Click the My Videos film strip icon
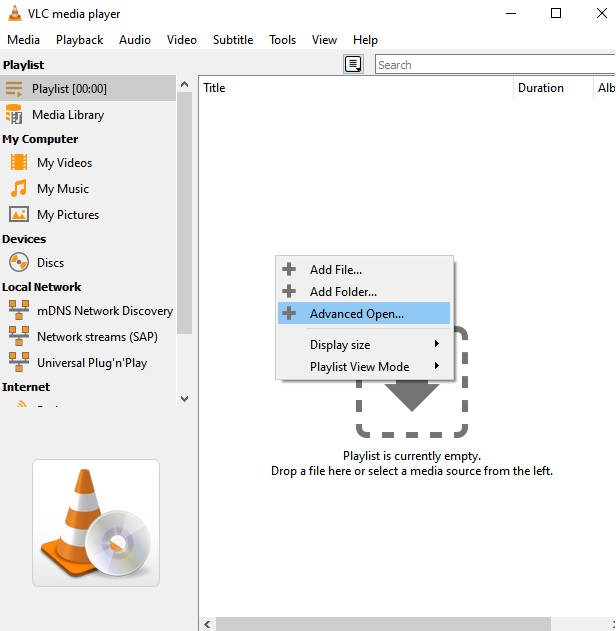 click(x=19, y=163)
